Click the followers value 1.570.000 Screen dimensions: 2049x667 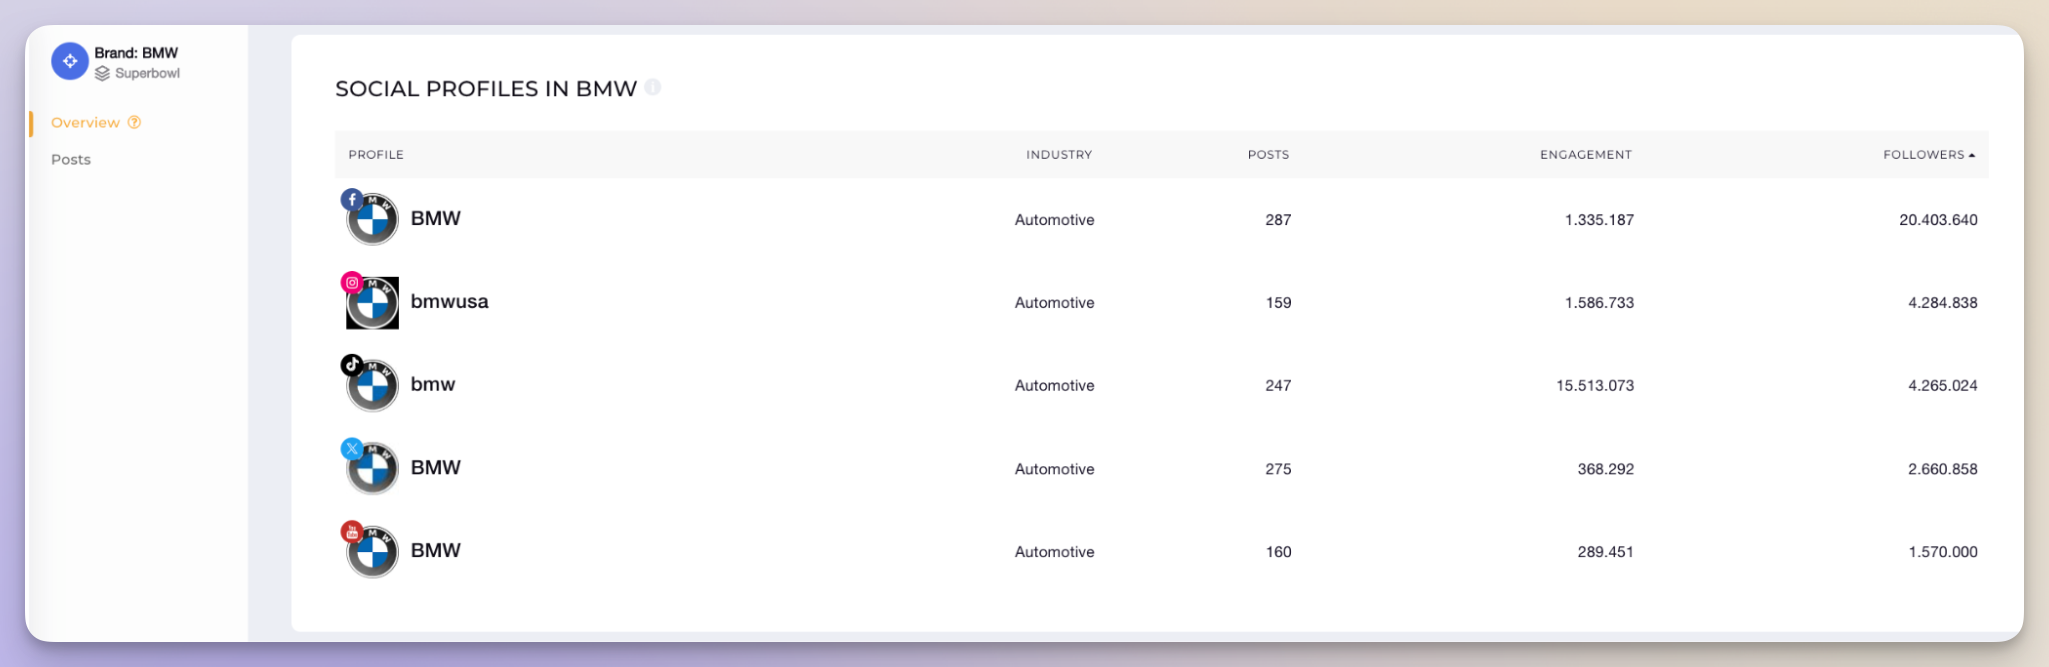pos(1942,552)
